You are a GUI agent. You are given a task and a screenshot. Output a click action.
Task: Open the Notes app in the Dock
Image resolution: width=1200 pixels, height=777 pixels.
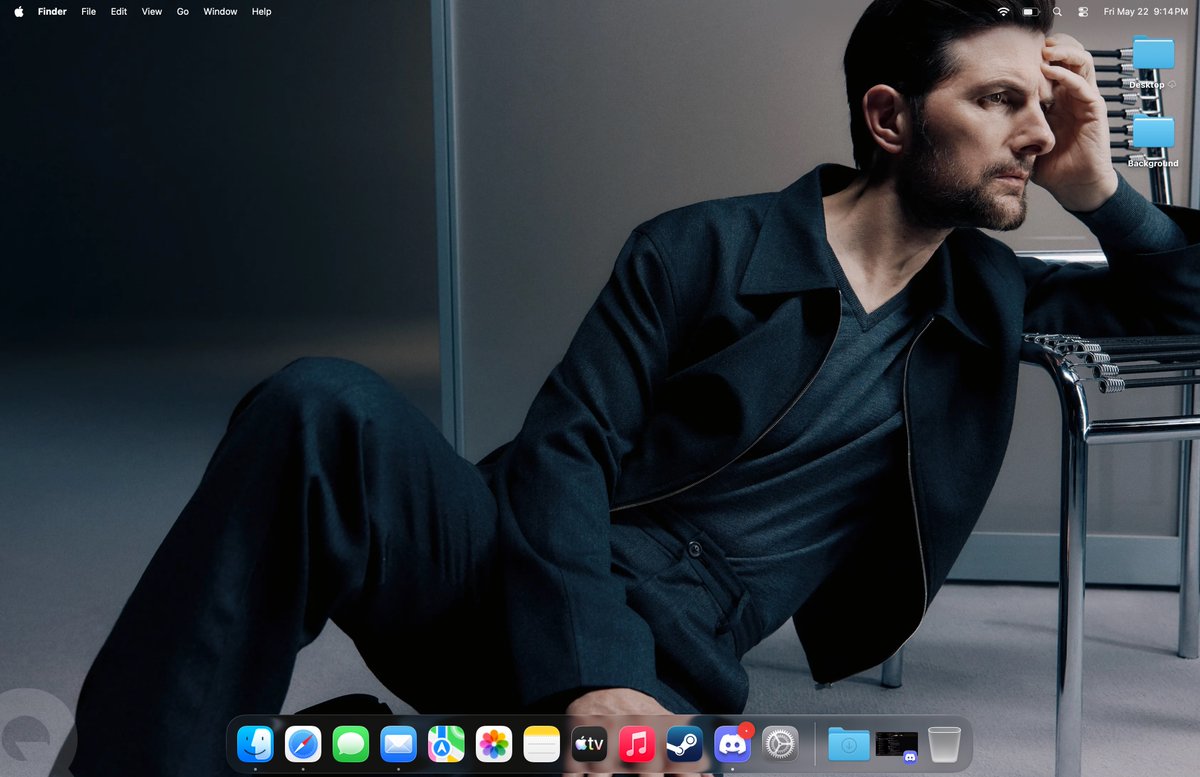542,744
